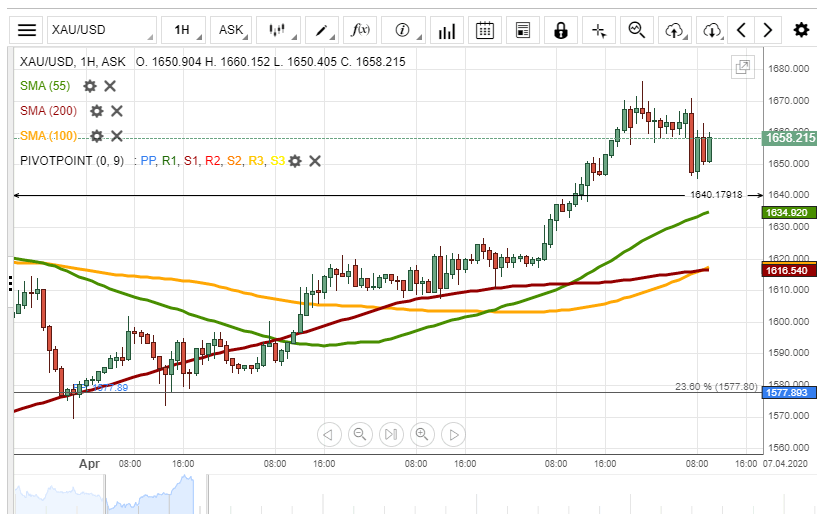The width and height of the screenshot is (825, 520).
Task: Expand the 1H timeframe selector
Action: tap(186, 30)
